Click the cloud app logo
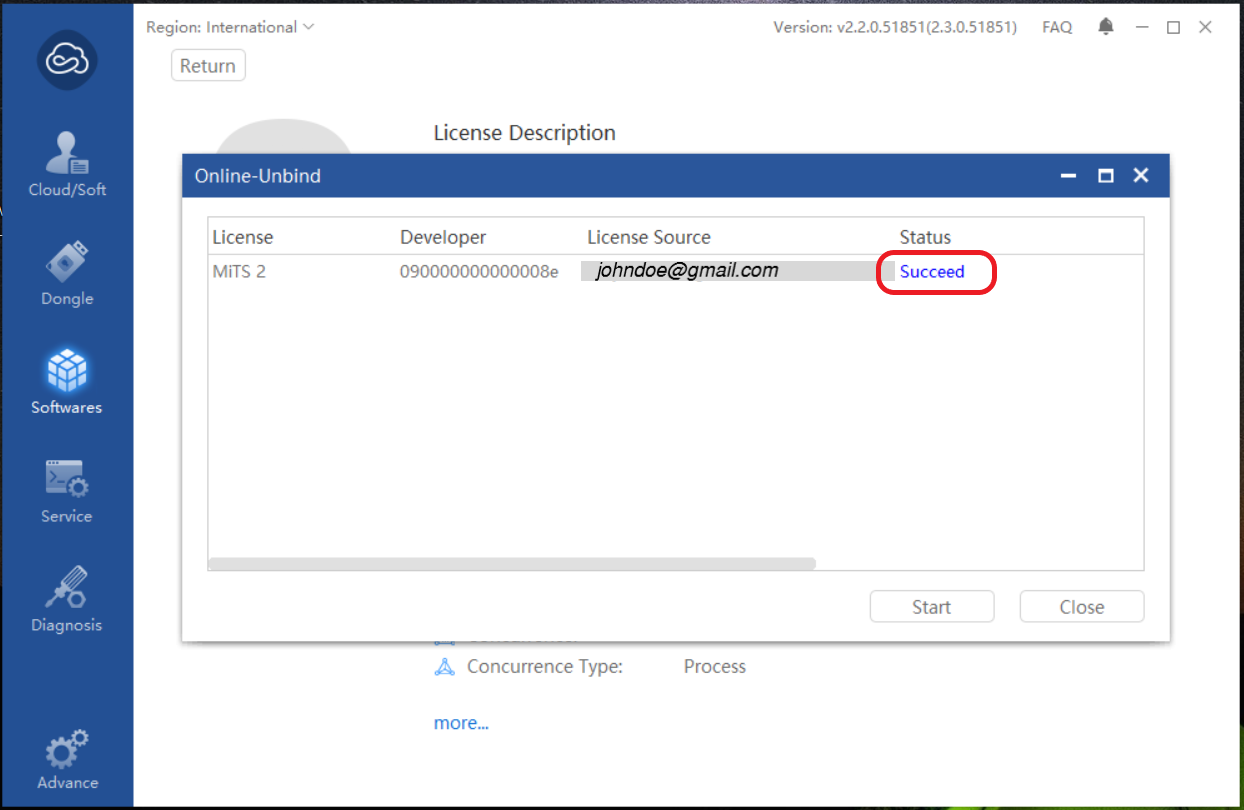 pos(66,61)
